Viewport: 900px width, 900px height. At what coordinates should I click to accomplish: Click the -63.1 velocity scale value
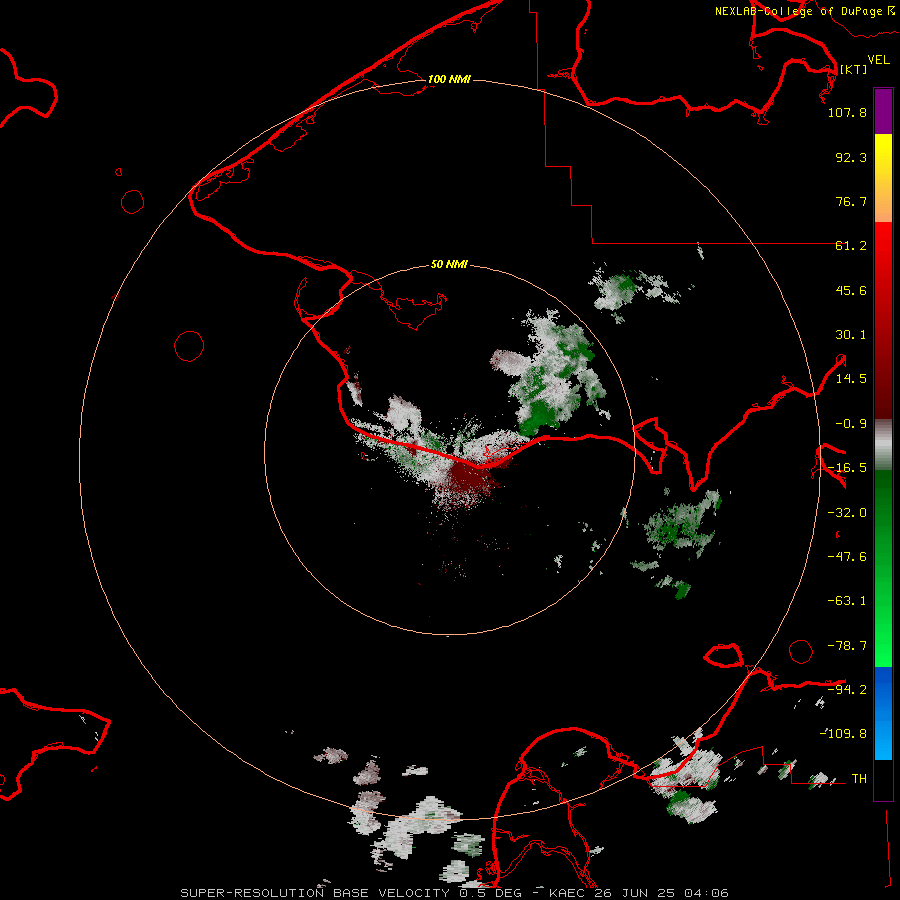(847, 601)
